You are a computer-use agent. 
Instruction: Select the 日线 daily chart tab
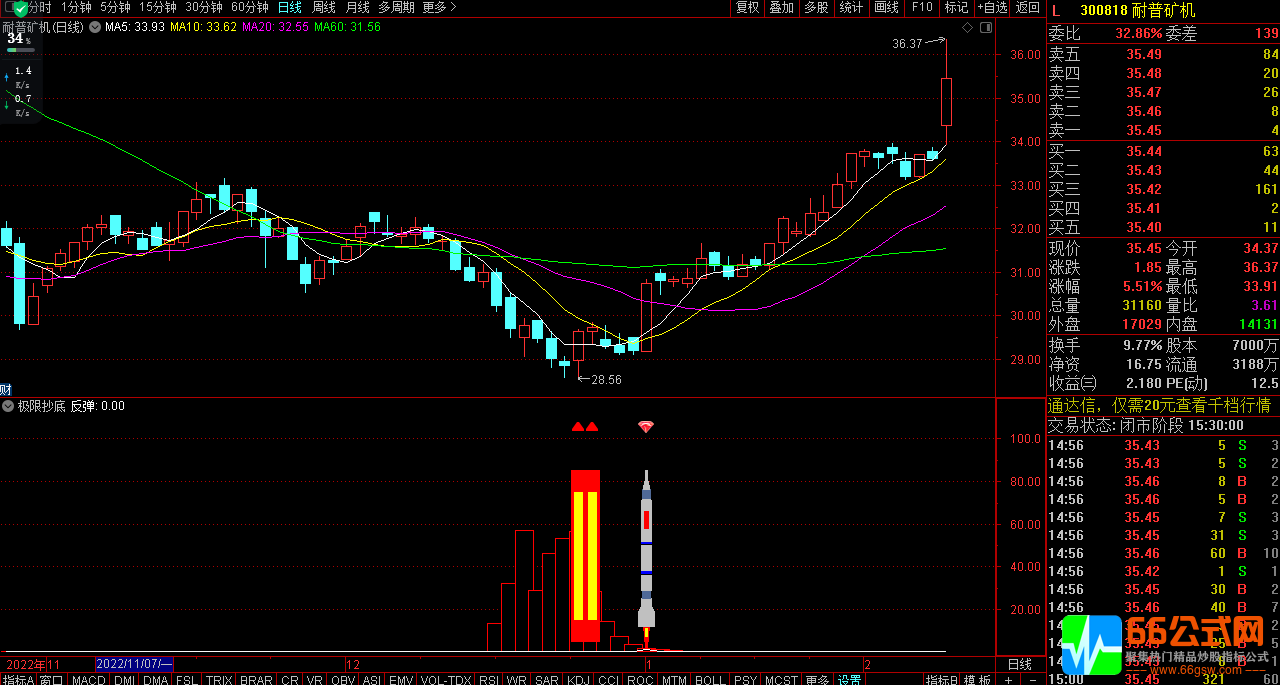(290, 7)
